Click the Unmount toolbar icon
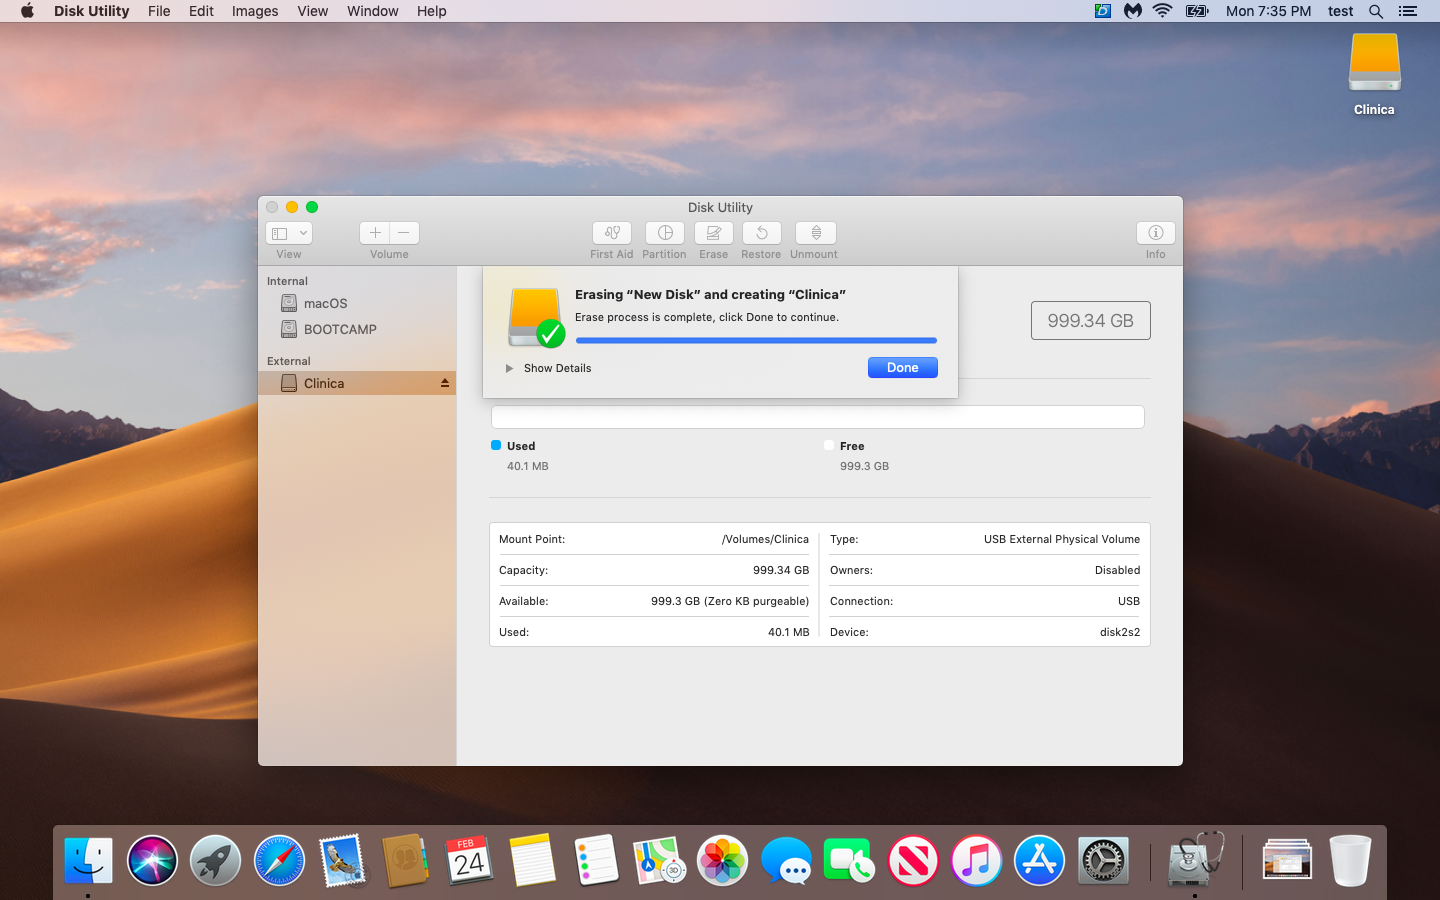 pyautogui.click(x=816, y=233)
